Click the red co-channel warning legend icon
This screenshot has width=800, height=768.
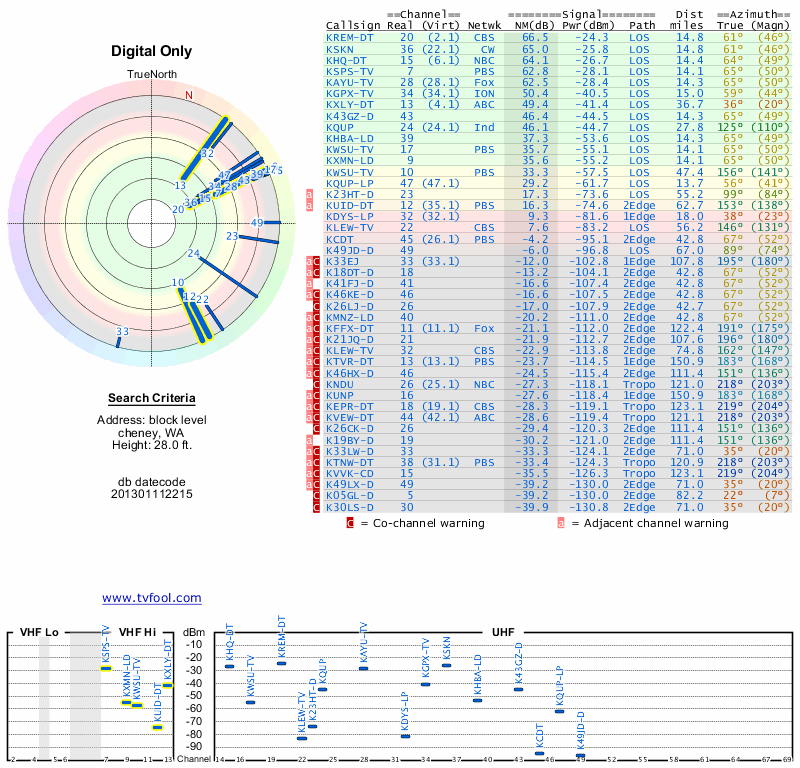pos(350,523)
